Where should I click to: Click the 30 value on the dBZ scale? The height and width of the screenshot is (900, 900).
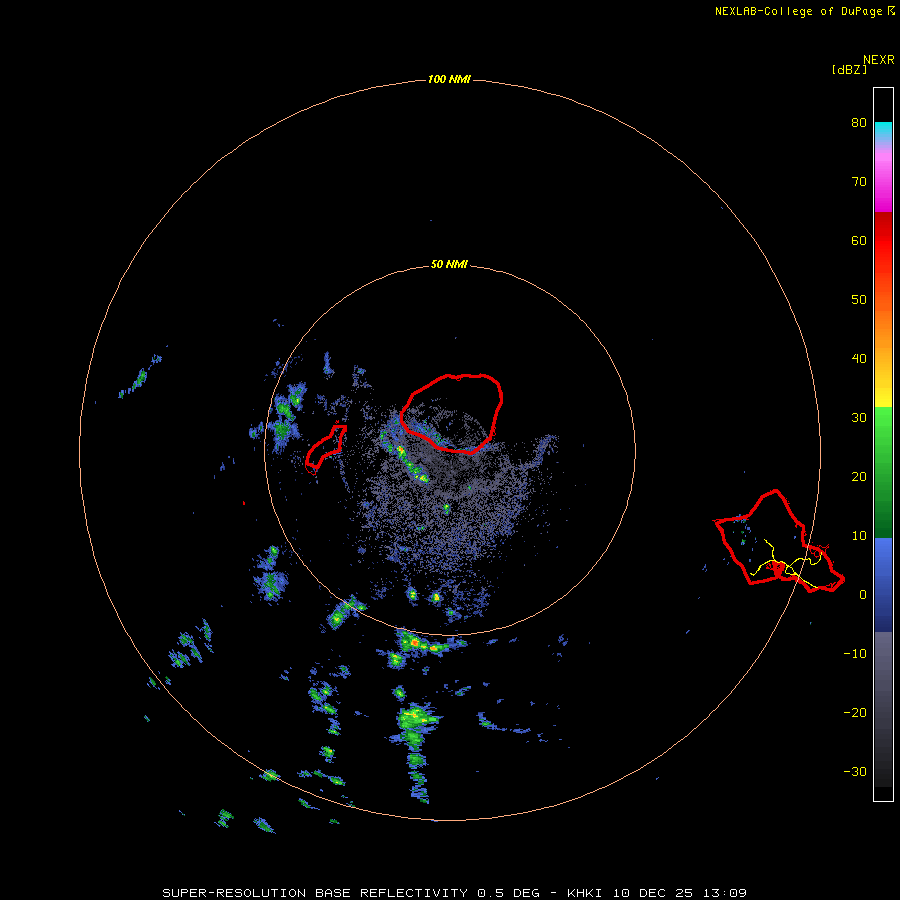tap(859, 418)
